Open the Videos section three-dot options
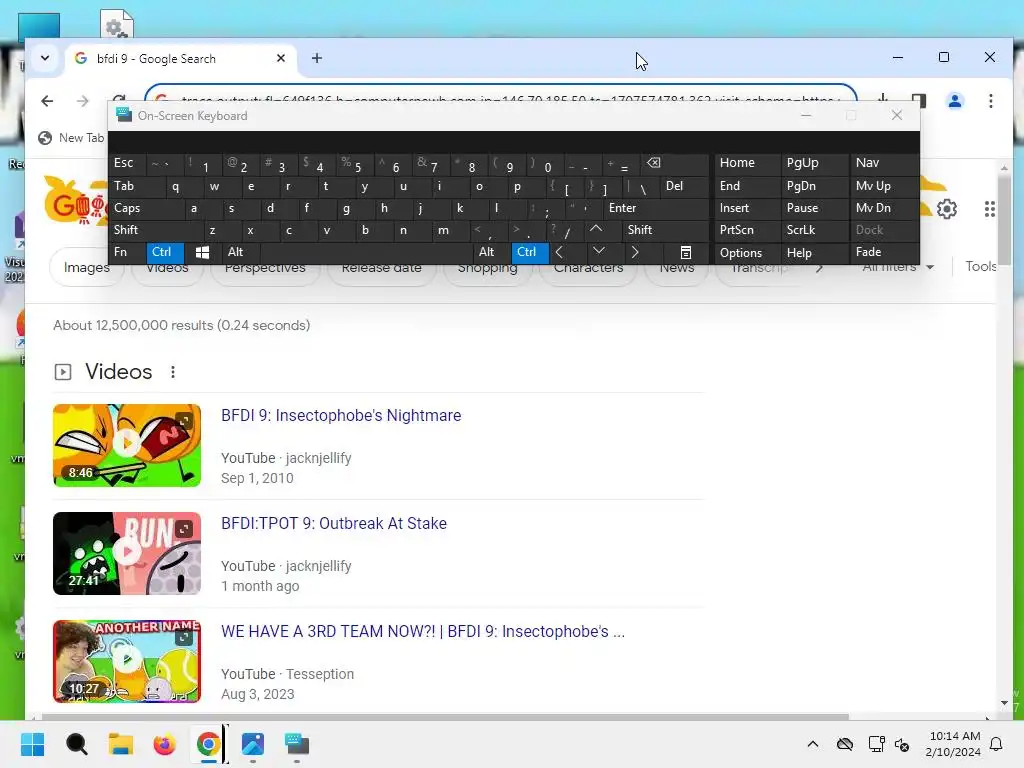The width and height of the screenshot is (1024, 768). click(x=172, y=372)
